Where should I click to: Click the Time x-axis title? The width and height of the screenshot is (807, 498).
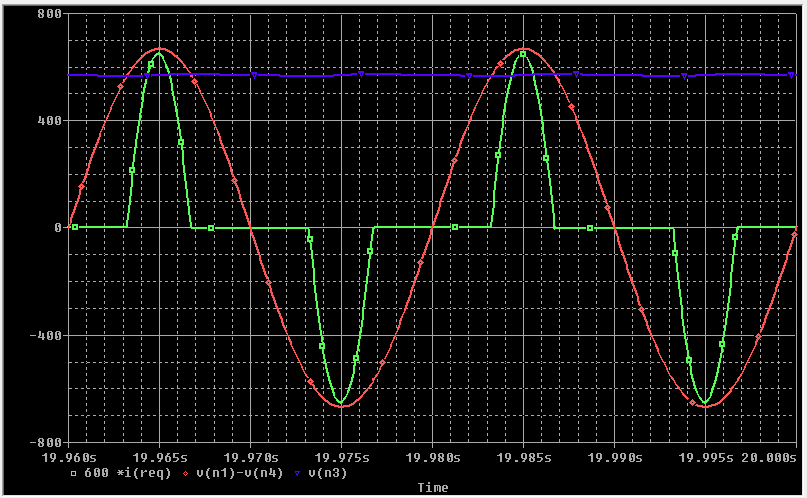(x=432, y=488)
